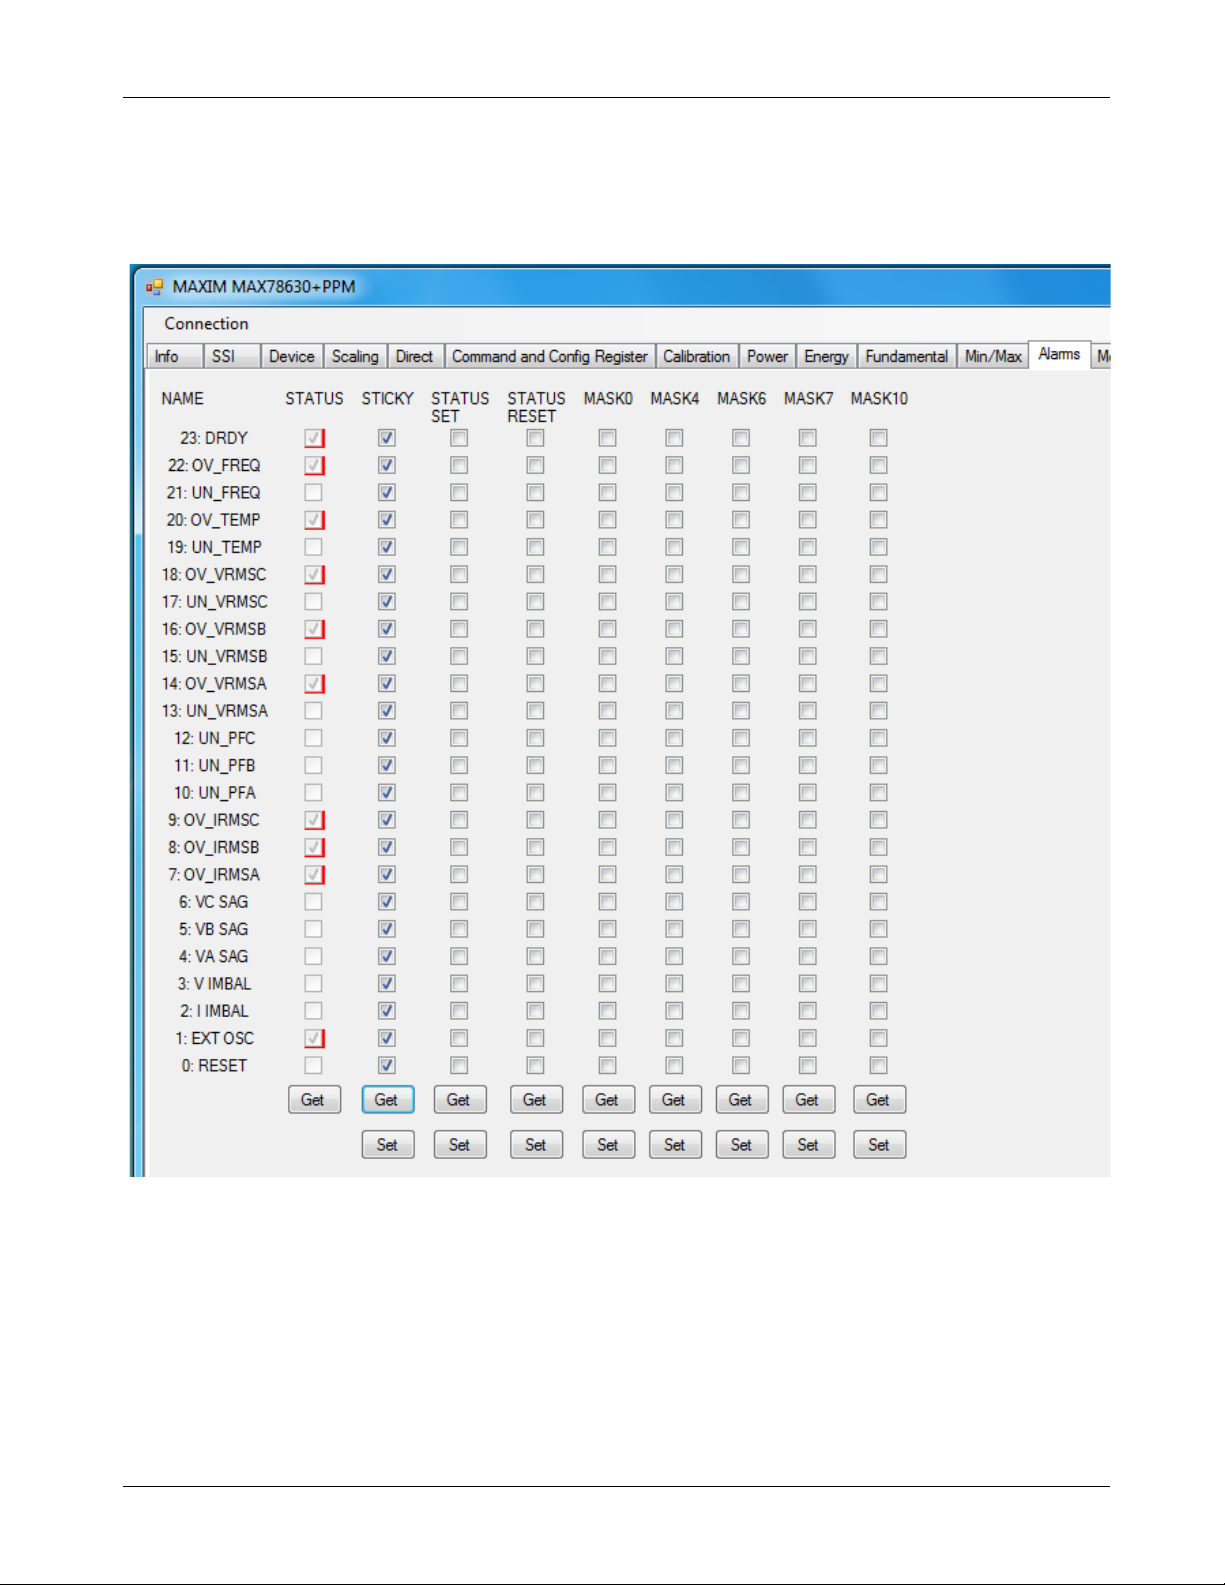This screenshot has width=1225, height=1585.
Task: Toggle STATUS checkbox for 1: EXT OSC
Action: (314, 1038)
